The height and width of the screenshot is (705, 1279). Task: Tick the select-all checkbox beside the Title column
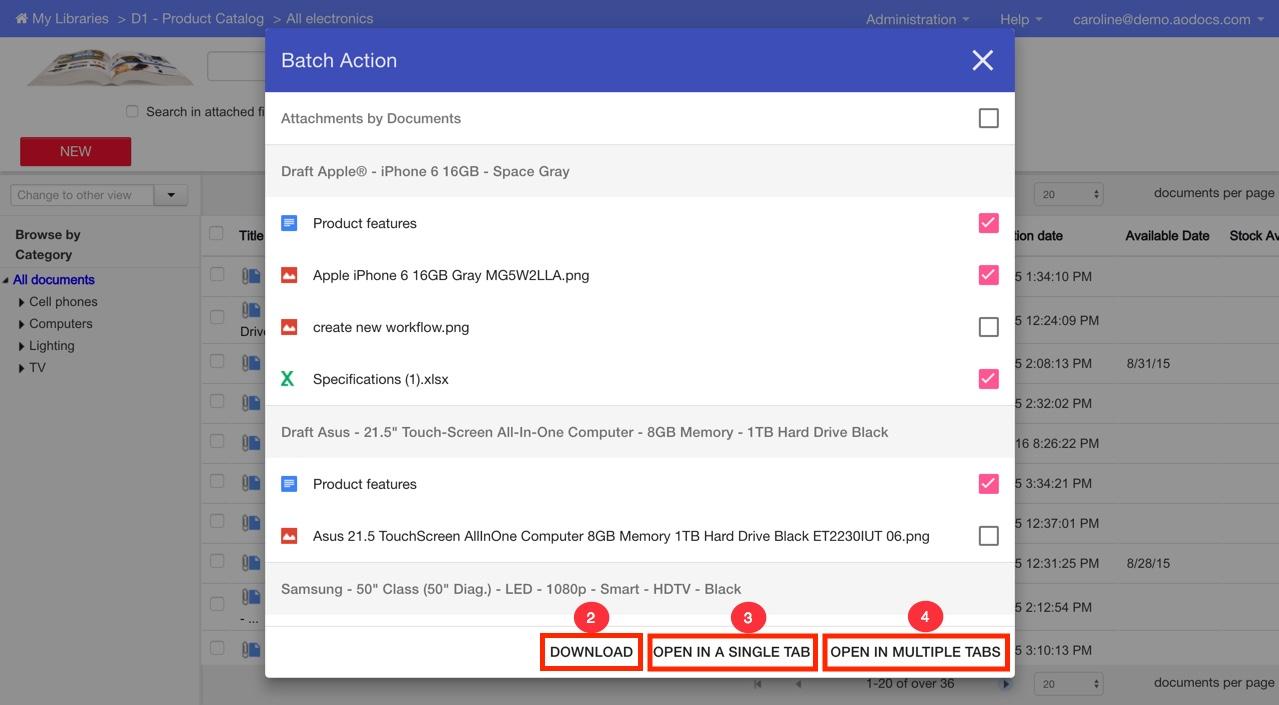point(216,234)
